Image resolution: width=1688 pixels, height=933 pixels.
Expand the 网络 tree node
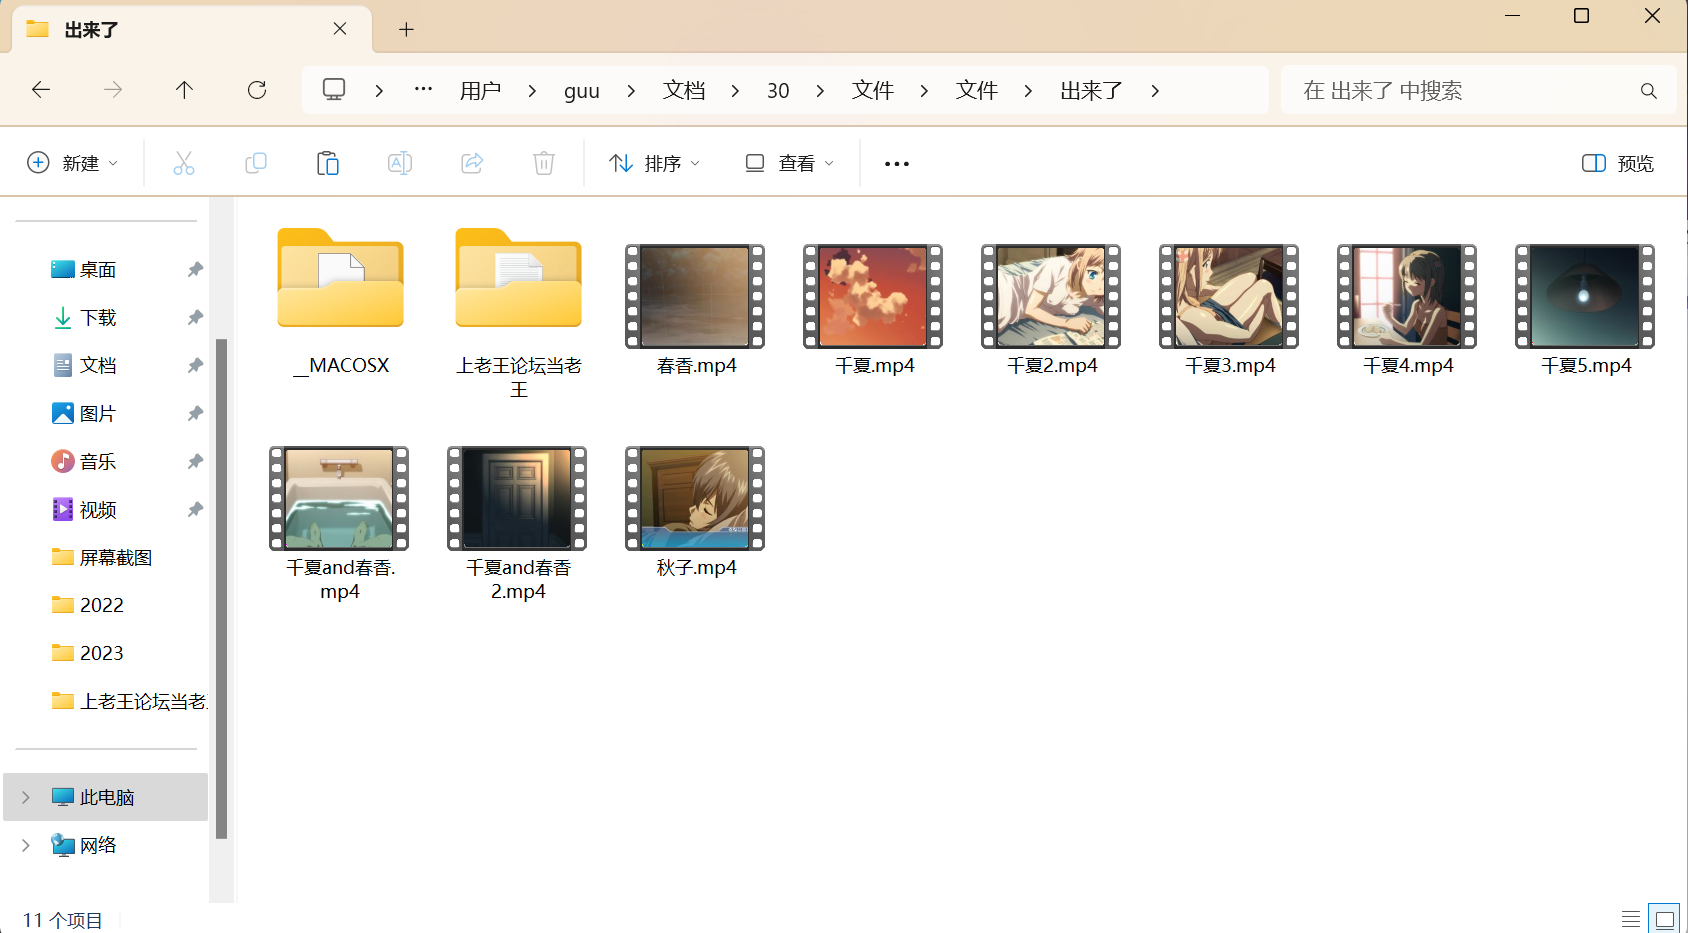click(x=26, y=845)
